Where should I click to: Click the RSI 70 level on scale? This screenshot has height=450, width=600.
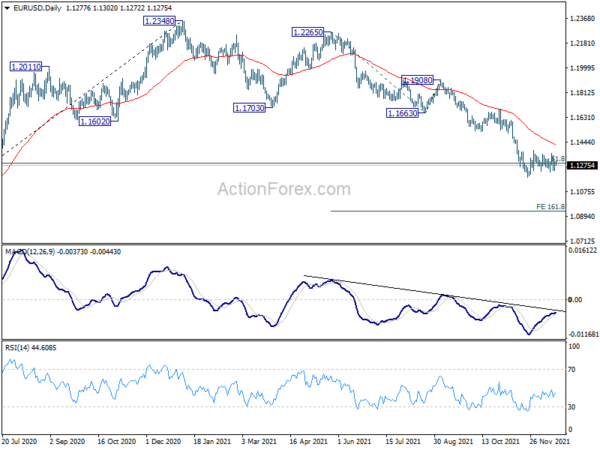pos(572,370)
